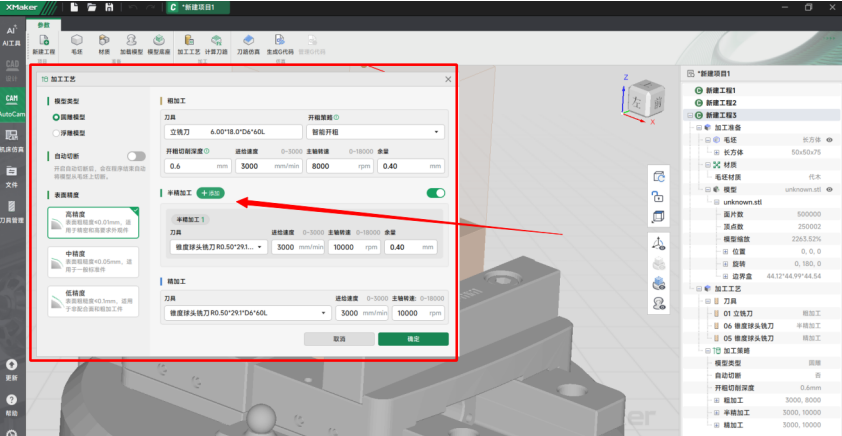Click the save file icon in title bar
Image resolution: width=842 pixels, height=436 pixels.
point(109,7)
